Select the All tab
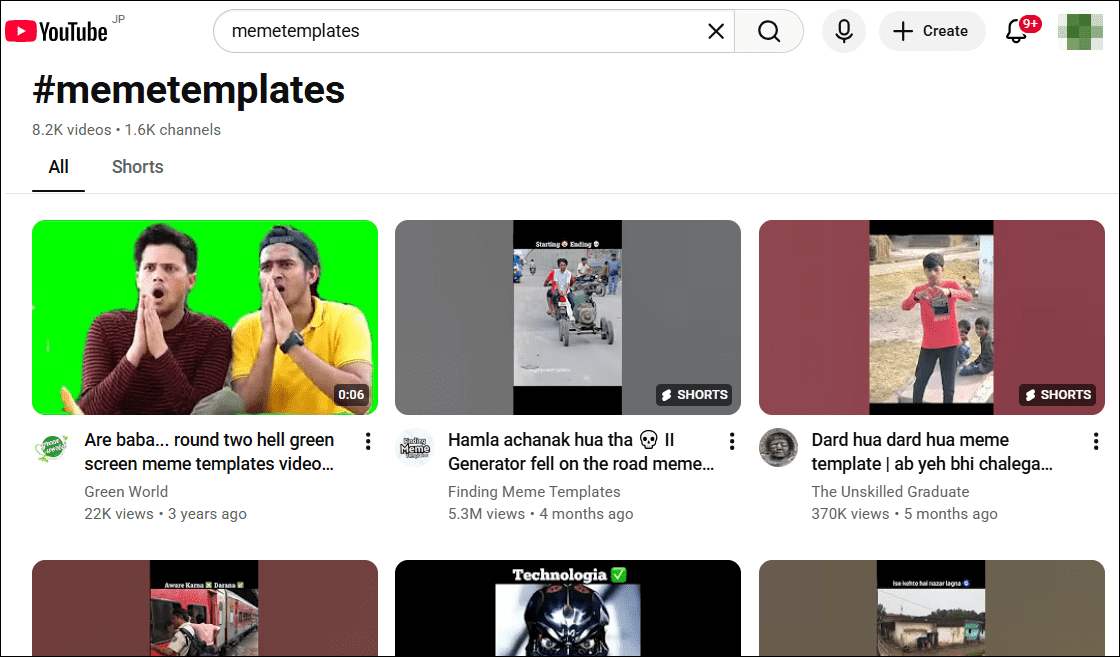 point(58,166)
